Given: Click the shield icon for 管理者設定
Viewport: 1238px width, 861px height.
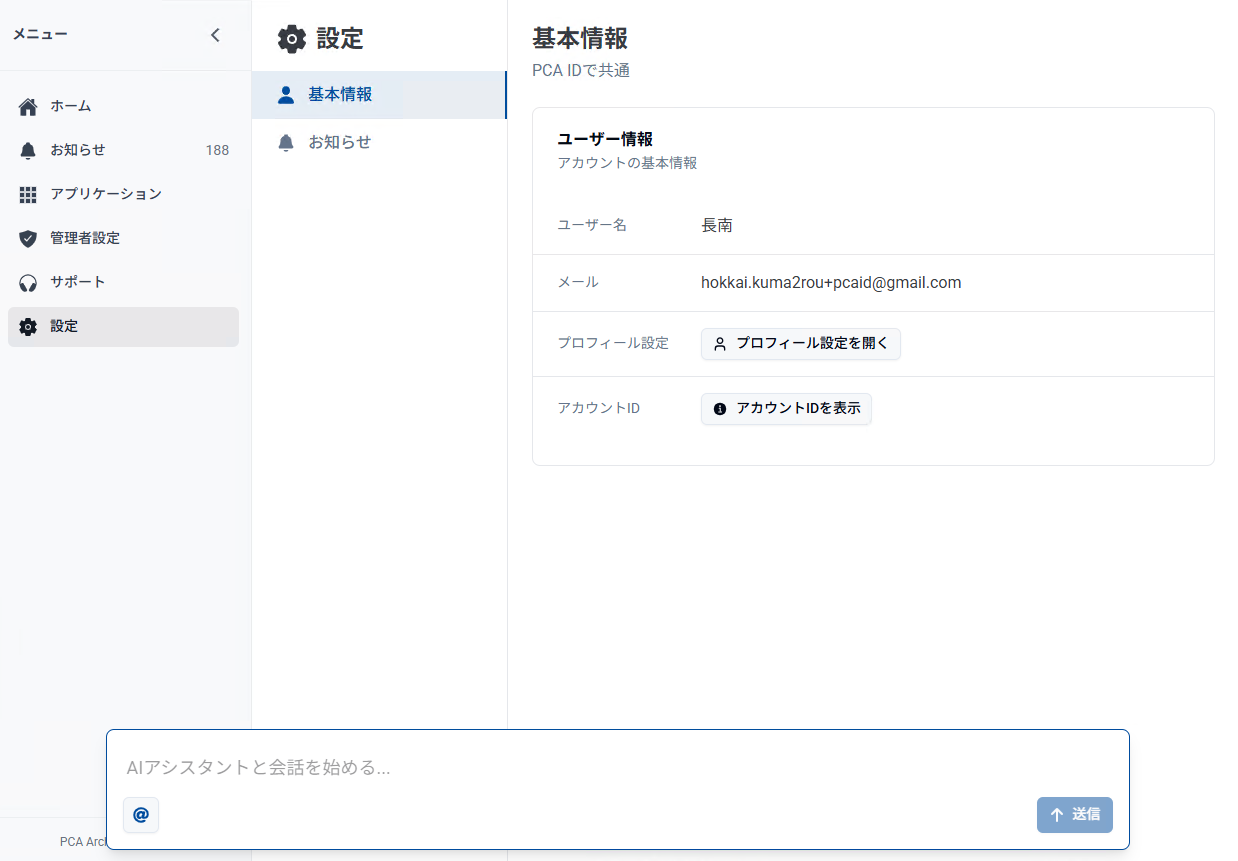Looking at the screenshot, I should click(x=28, y=239).
